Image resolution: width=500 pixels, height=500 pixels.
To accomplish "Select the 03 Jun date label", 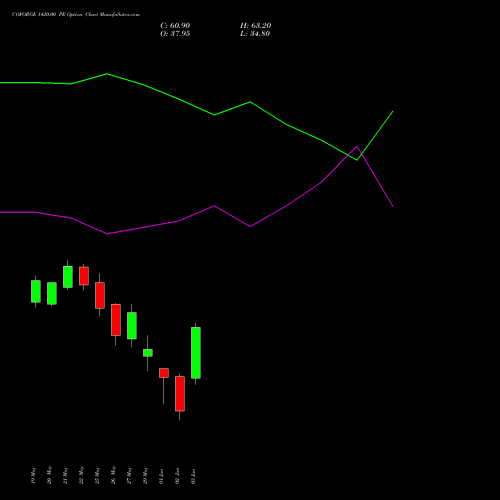I will [193, 476].
